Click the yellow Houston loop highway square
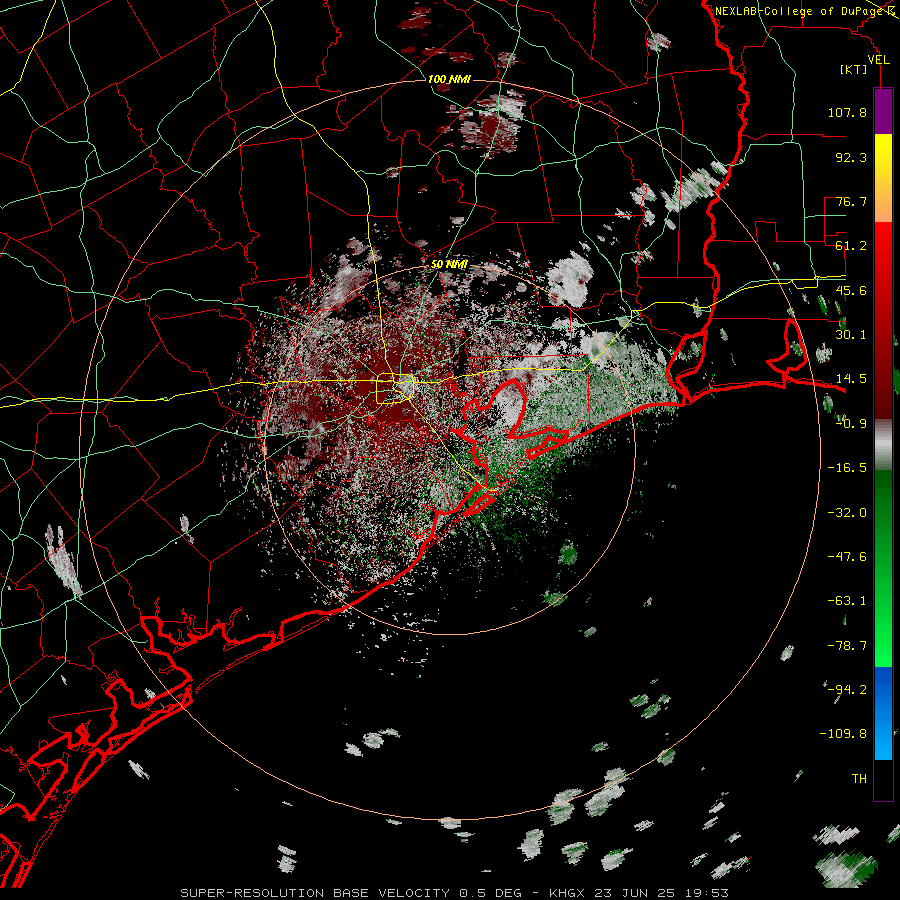This screenshot has width=900, height=900. point(395,389)
